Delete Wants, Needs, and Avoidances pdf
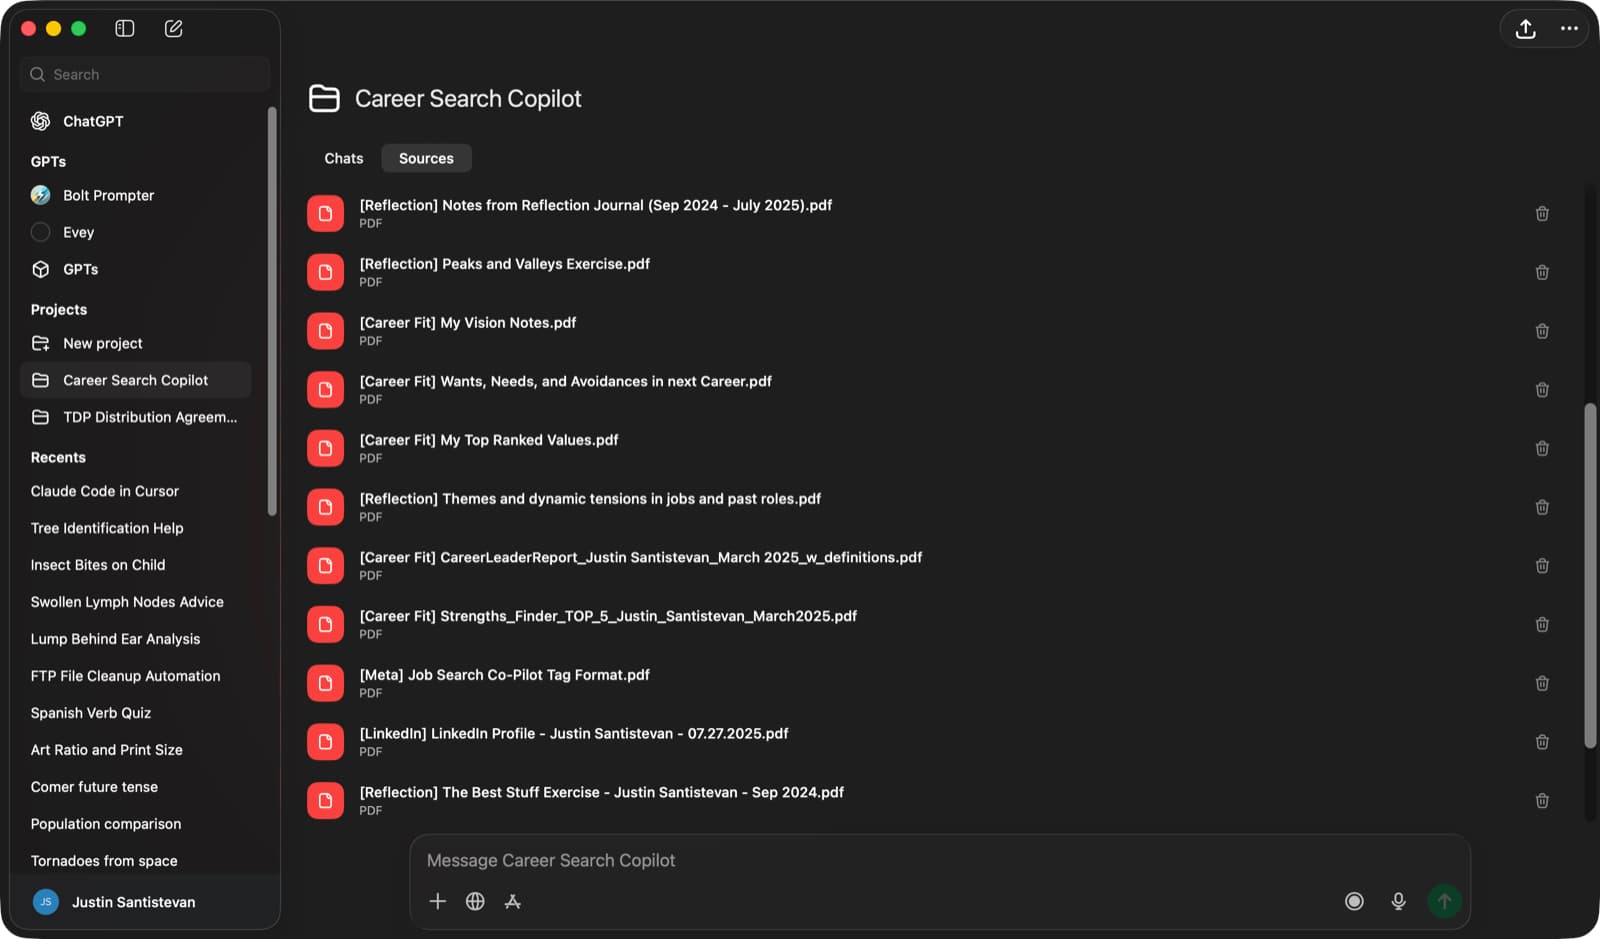Viewport: 1600px width, 939px height. (1542, 389)
